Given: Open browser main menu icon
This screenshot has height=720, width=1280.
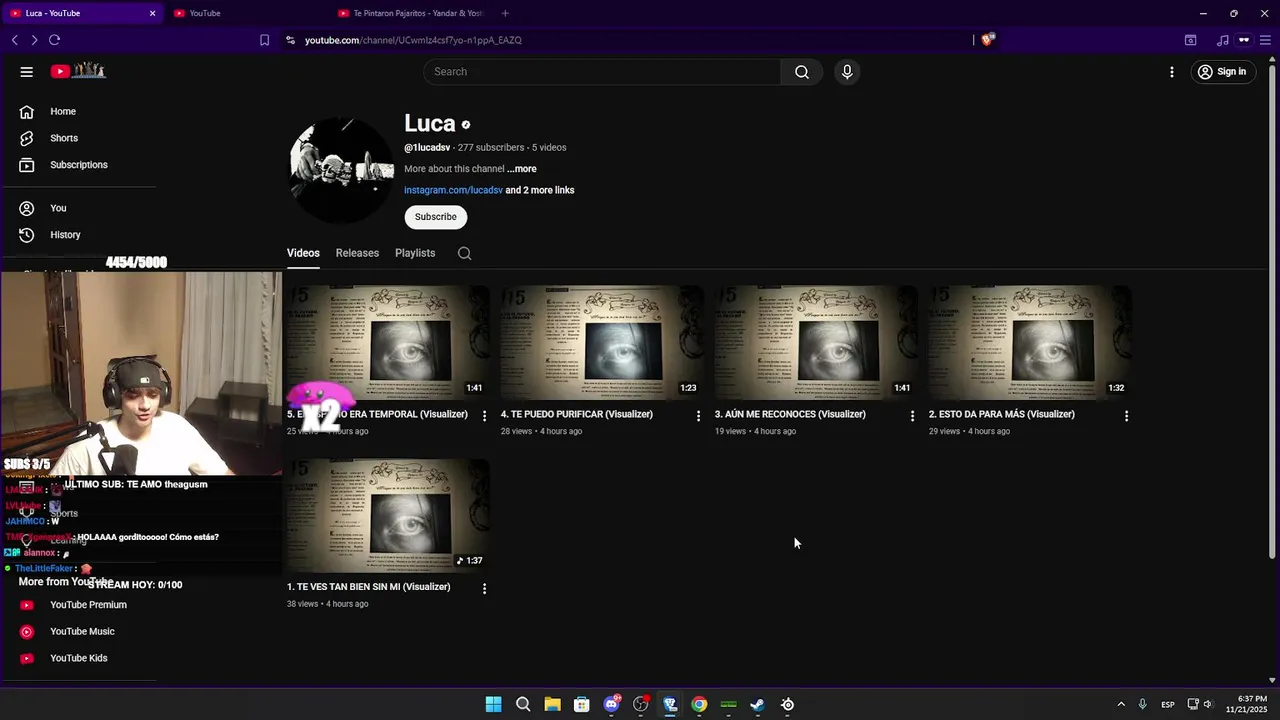Looking at the screenshot, I should pos(1267,40).
